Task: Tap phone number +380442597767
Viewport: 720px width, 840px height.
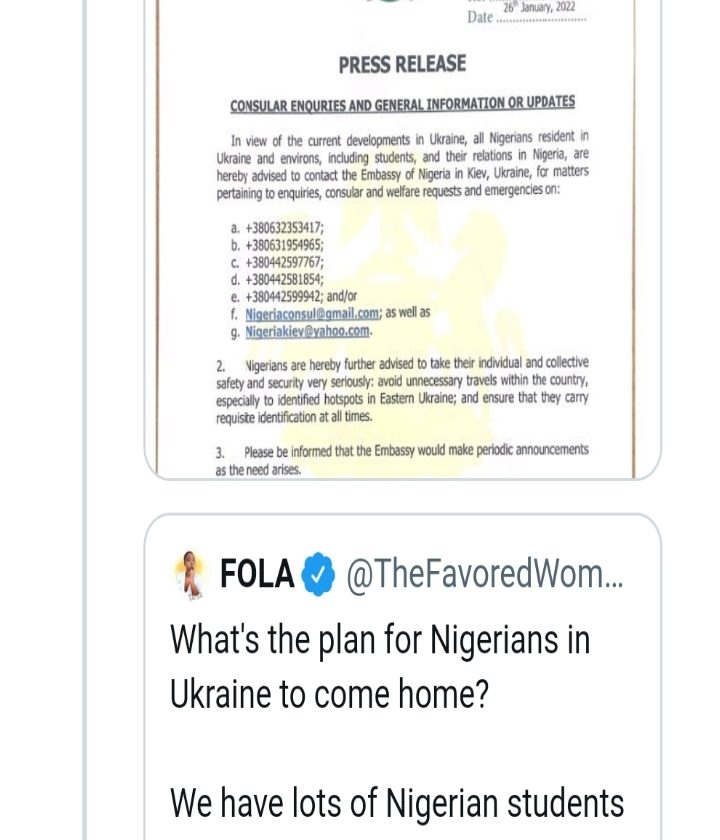Action: (x=284, y=263)
